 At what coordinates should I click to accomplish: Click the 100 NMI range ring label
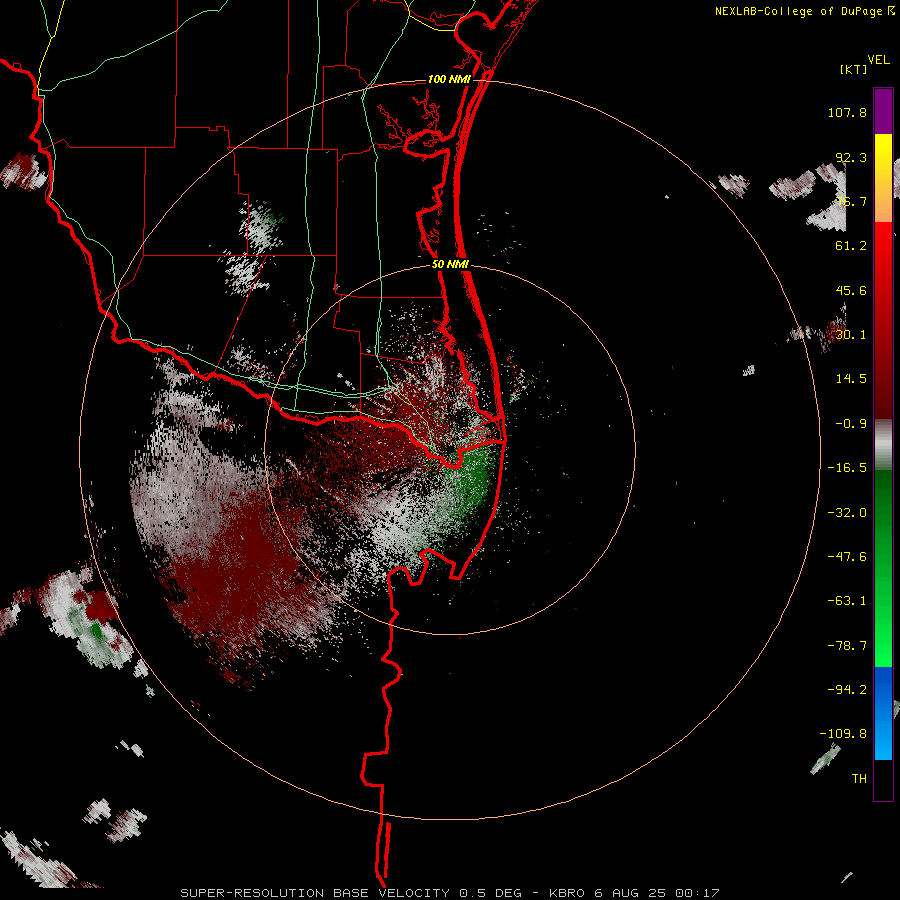[x=449, y=79]
